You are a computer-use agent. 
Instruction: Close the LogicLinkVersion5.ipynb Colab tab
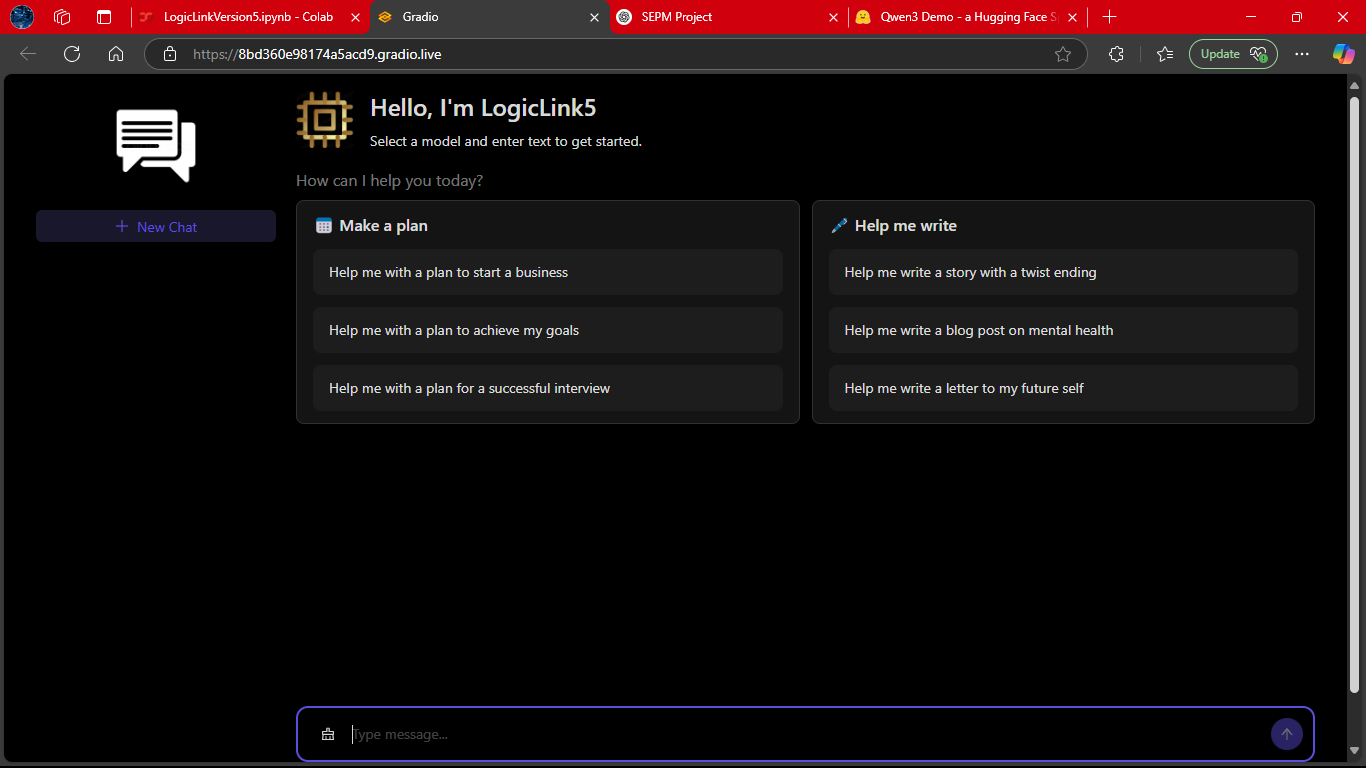click(355, 17)
